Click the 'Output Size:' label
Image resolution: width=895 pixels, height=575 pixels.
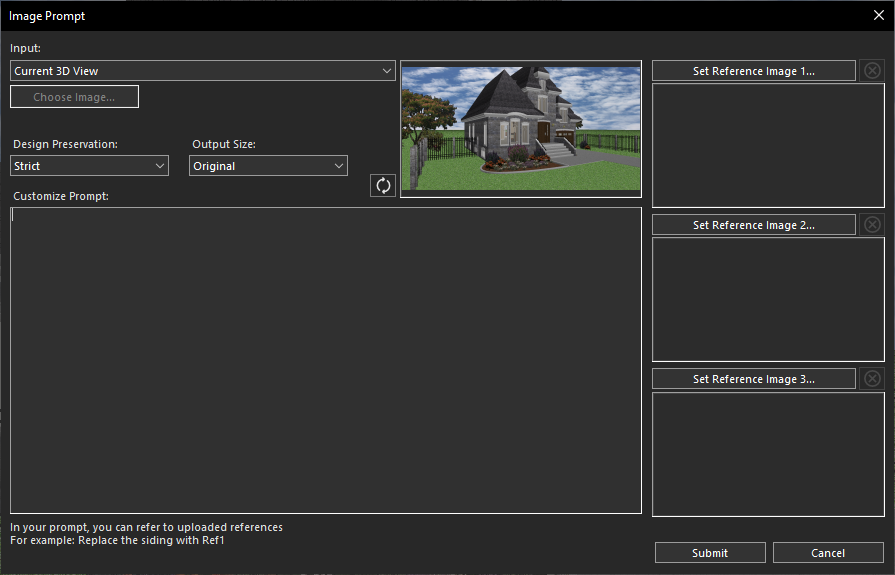point(224,144)
